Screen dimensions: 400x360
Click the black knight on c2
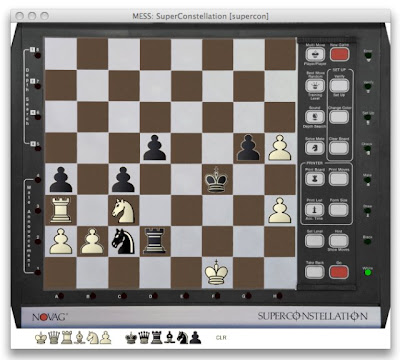(124, 241)
